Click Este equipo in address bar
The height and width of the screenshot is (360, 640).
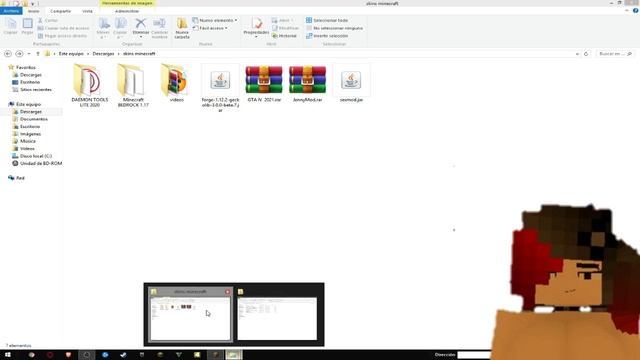pyautogui.click(x=71, y=53)
